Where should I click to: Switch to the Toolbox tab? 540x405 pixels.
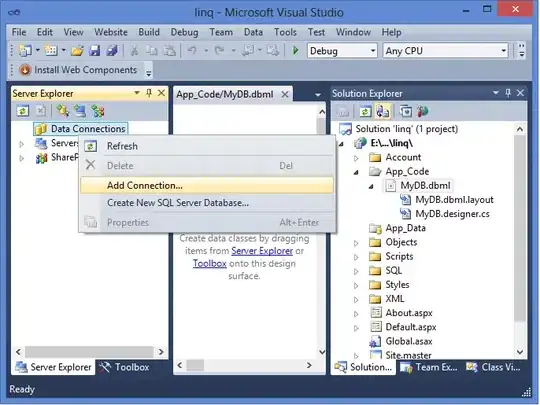click(x=124, y=367)
